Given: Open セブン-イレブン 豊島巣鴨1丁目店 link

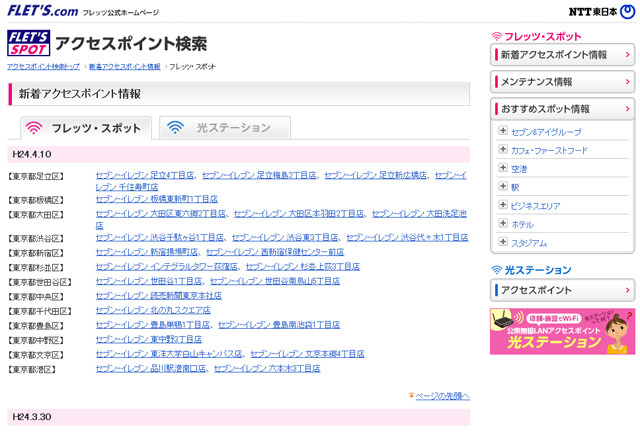Looking at the screenshot, I should tap(153, 325).
